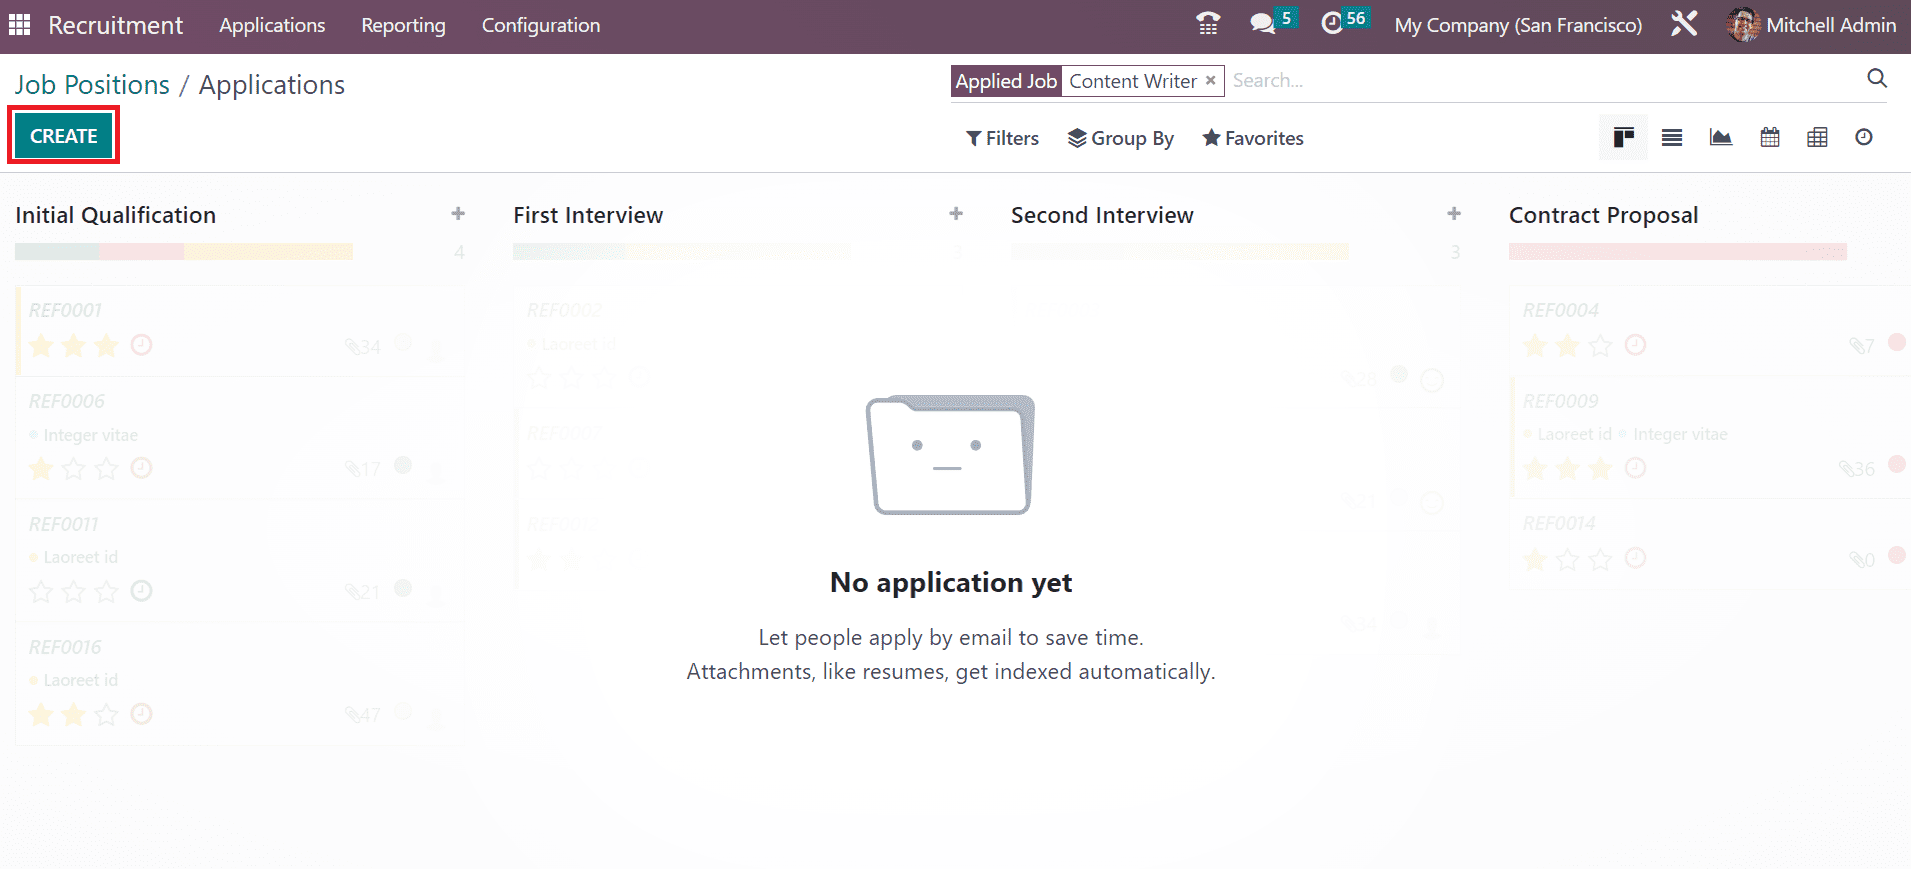Remove the Content Writer filter tag

pyautogui.click(x=1210, y=81)
